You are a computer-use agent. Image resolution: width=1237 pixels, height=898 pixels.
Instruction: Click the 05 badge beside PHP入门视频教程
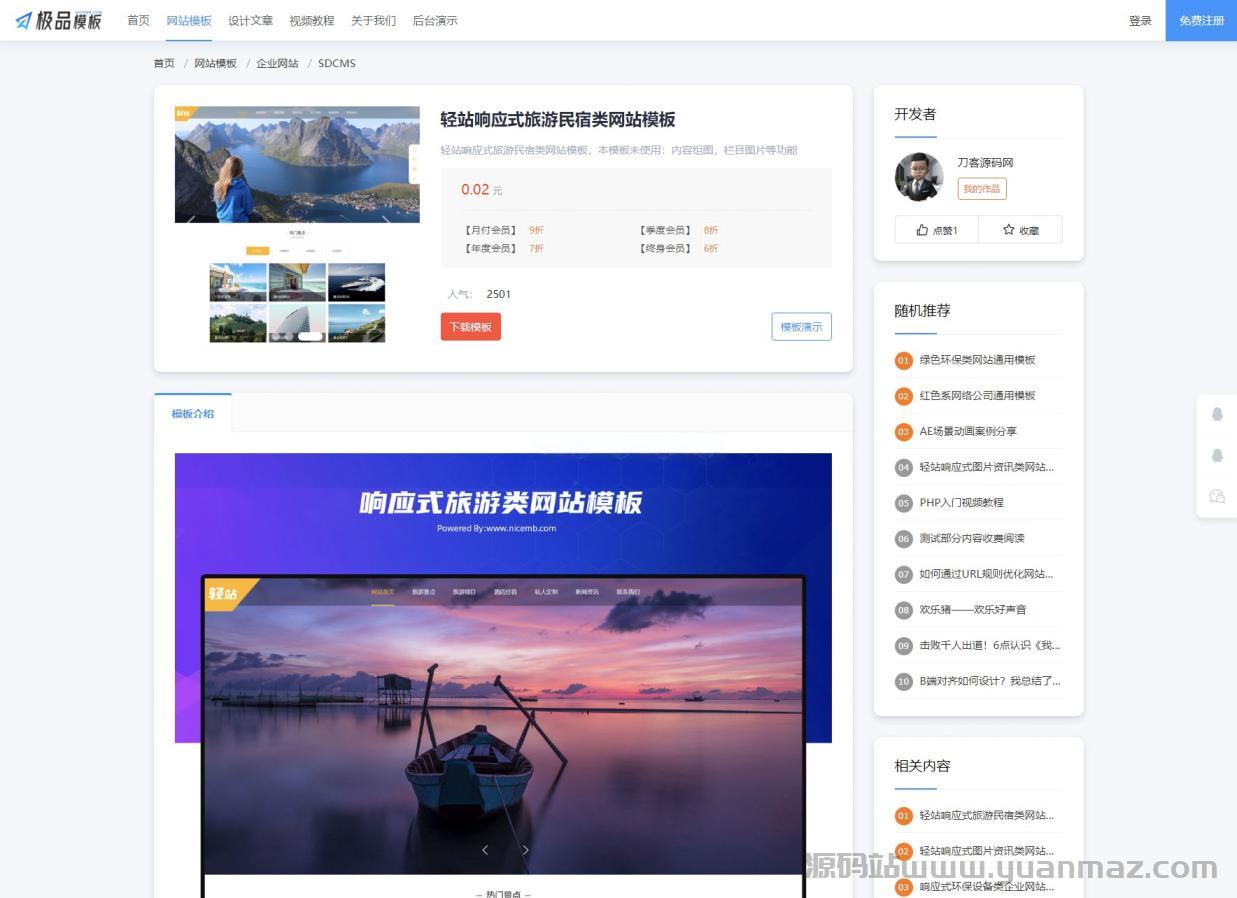[x=903, y=503]
